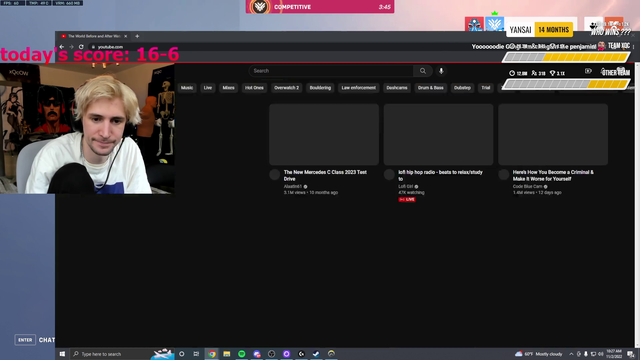Image resolution: width=640 pixels, height=360 pixels.
Task: Click the browser forward arrow
Action: [x=71, y=47]
